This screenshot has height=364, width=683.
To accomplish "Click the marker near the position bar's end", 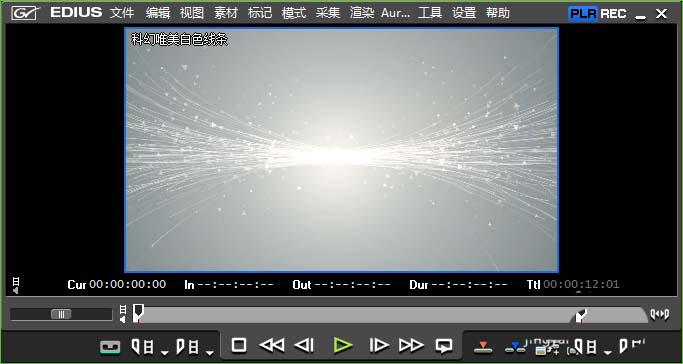I will (x=581, y=315).
